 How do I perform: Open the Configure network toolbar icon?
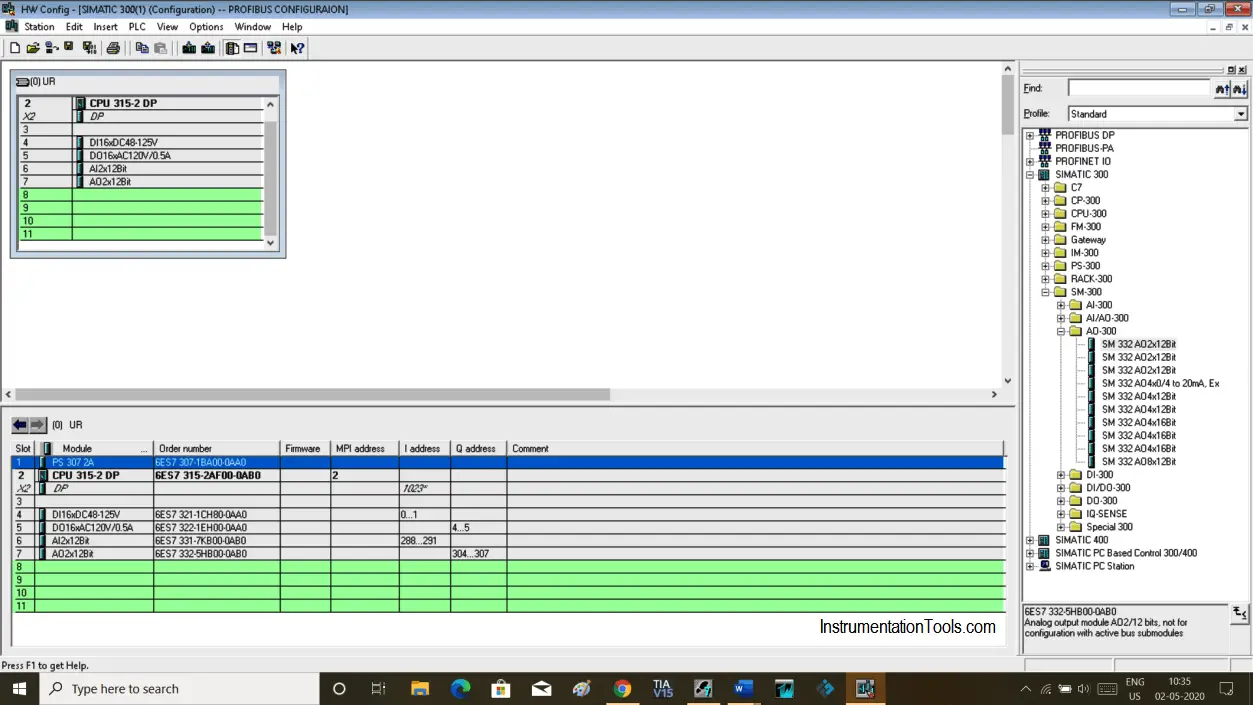pos(274,48)
